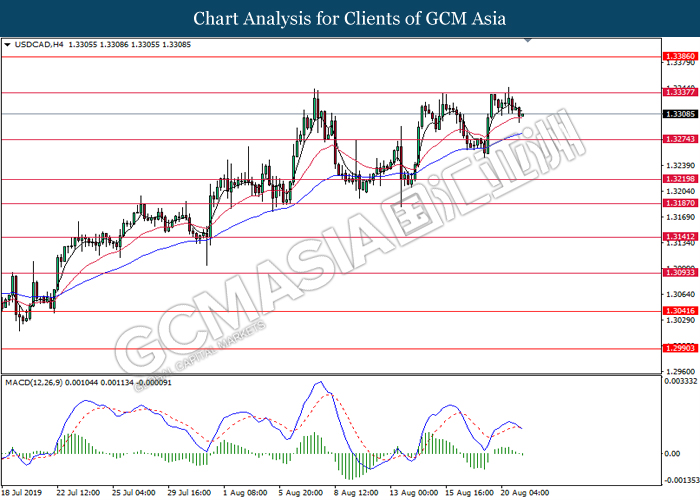Click the 5 Aug 20:00 time label
Screen dimensions: 700x500
coord(301,493)
